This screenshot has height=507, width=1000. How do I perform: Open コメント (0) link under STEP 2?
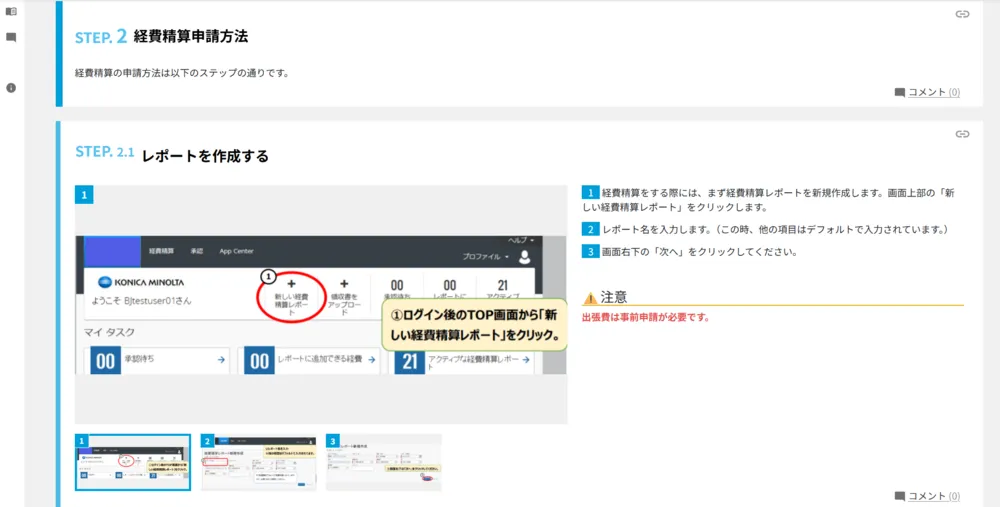pos(934,92)
